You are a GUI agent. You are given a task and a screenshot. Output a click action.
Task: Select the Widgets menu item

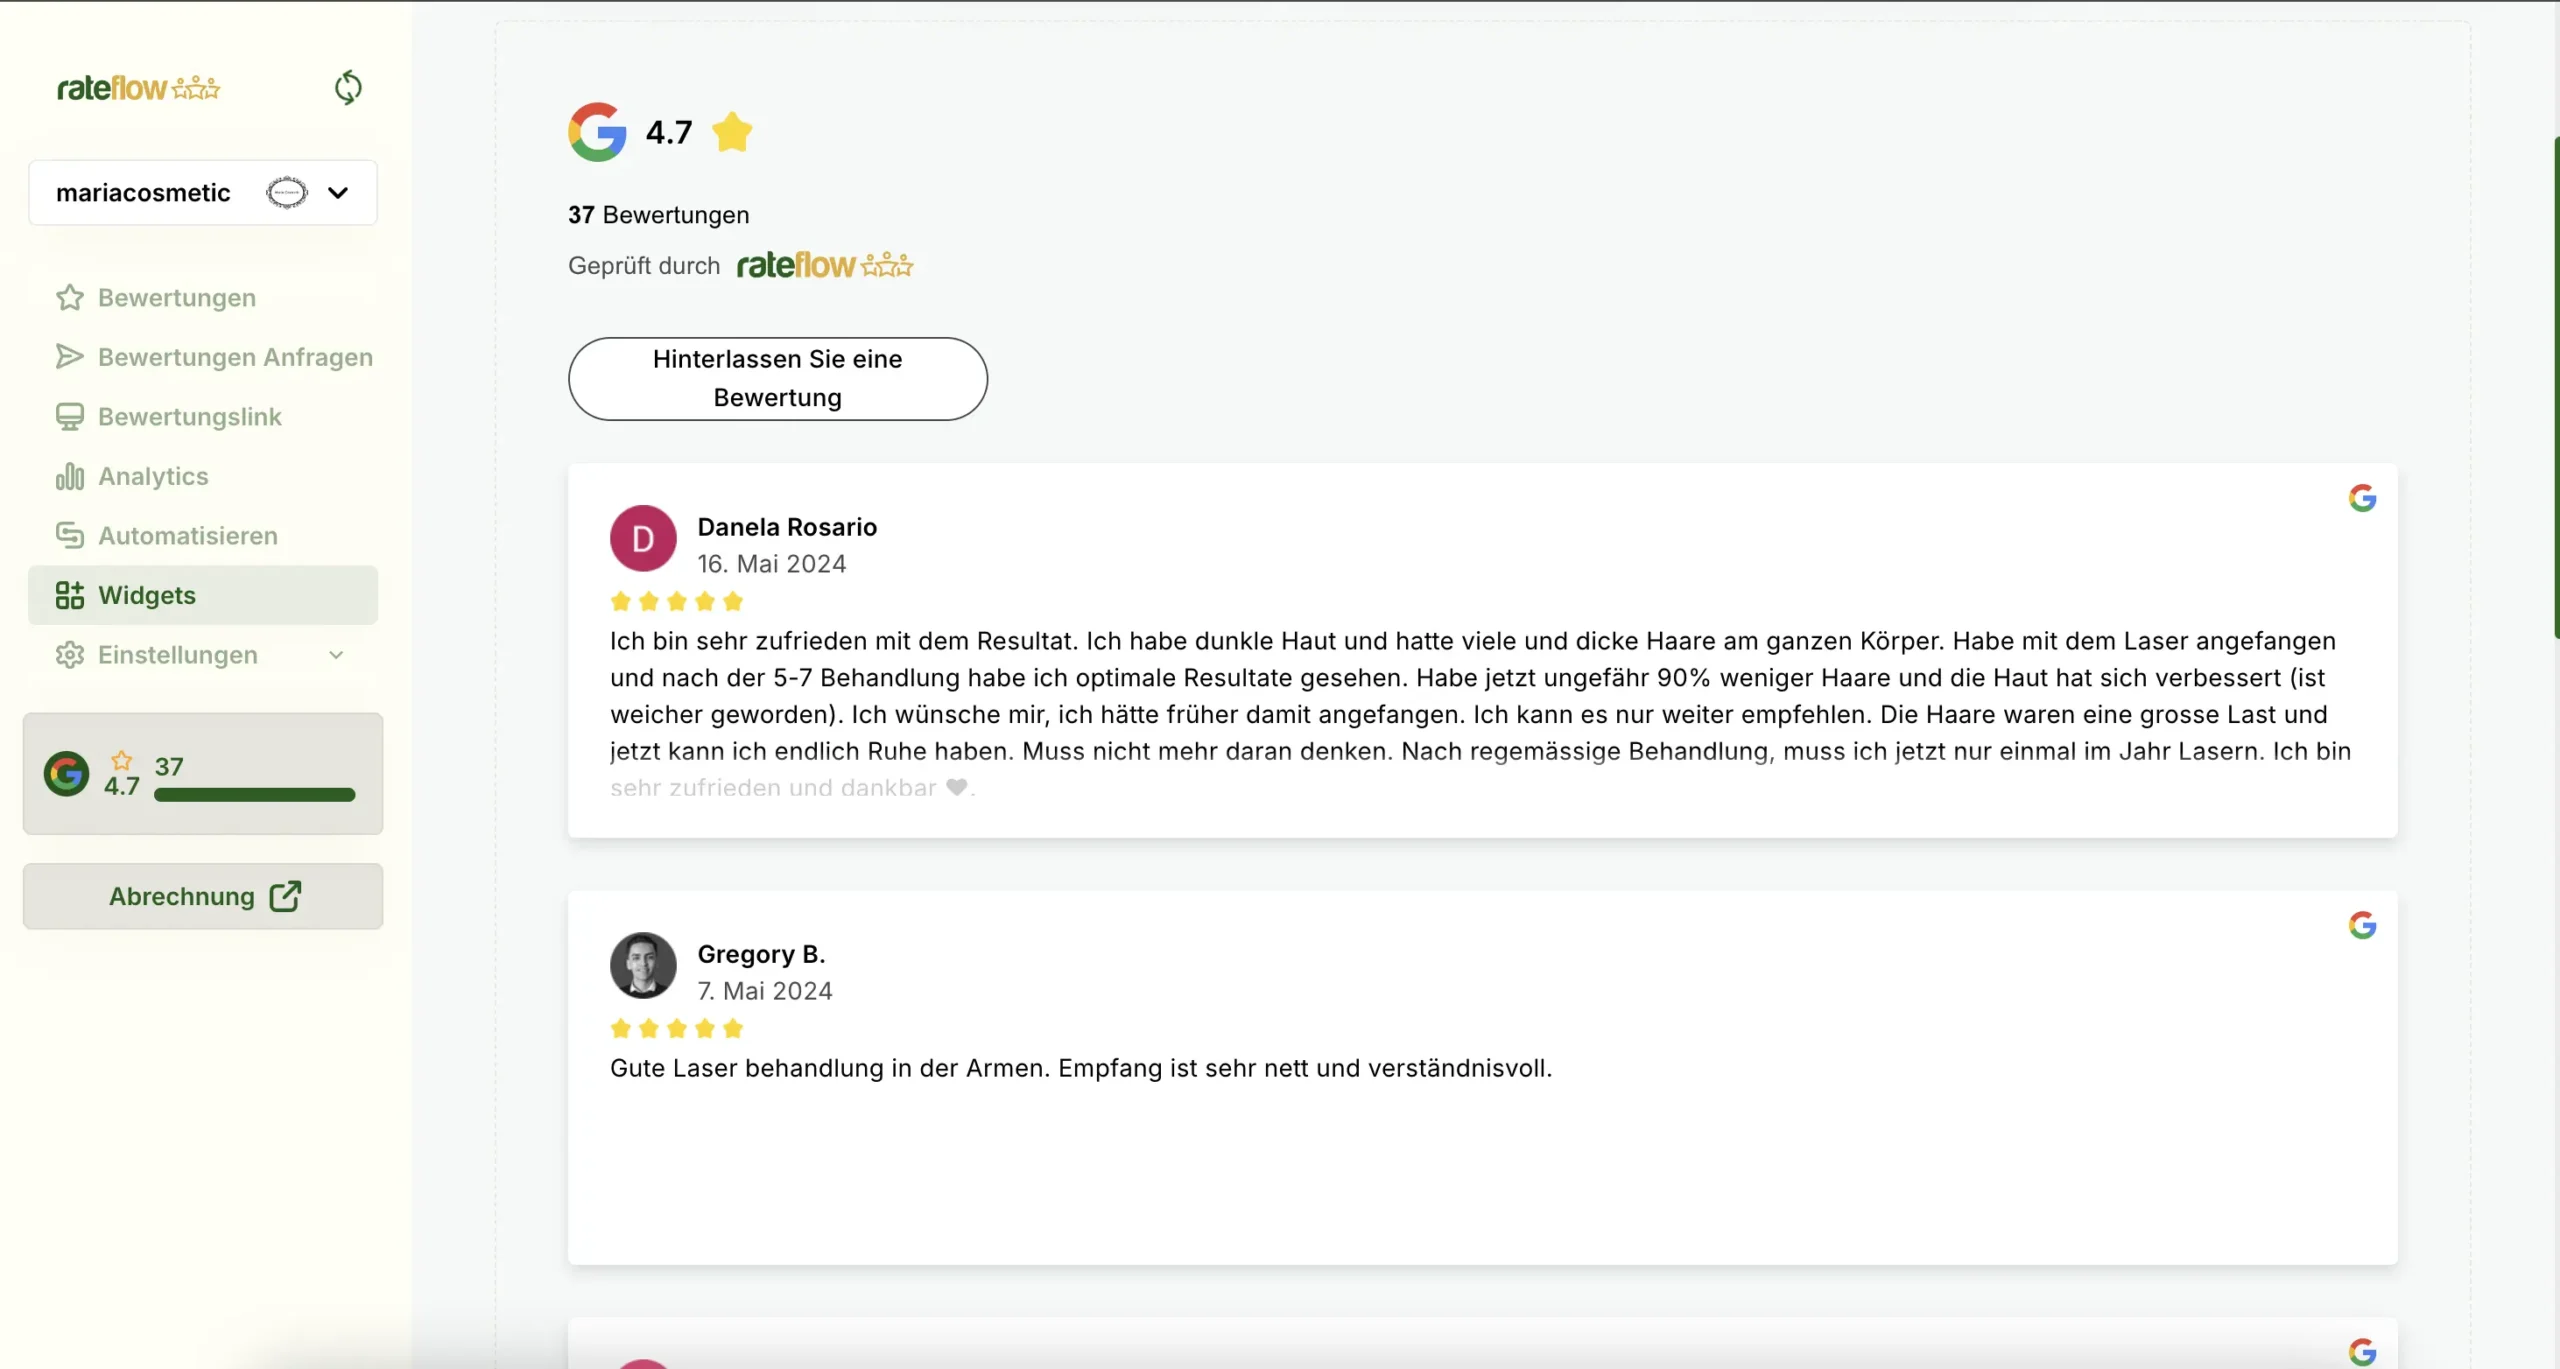(x=147, y=595)
